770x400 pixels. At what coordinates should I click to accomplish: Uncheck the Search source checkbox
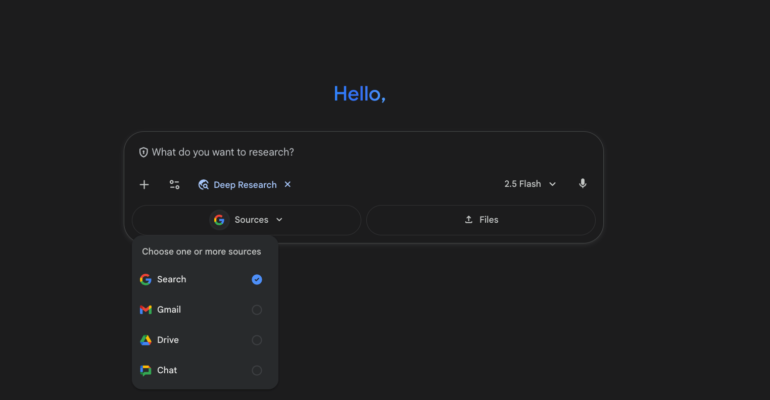coord(257,279)
